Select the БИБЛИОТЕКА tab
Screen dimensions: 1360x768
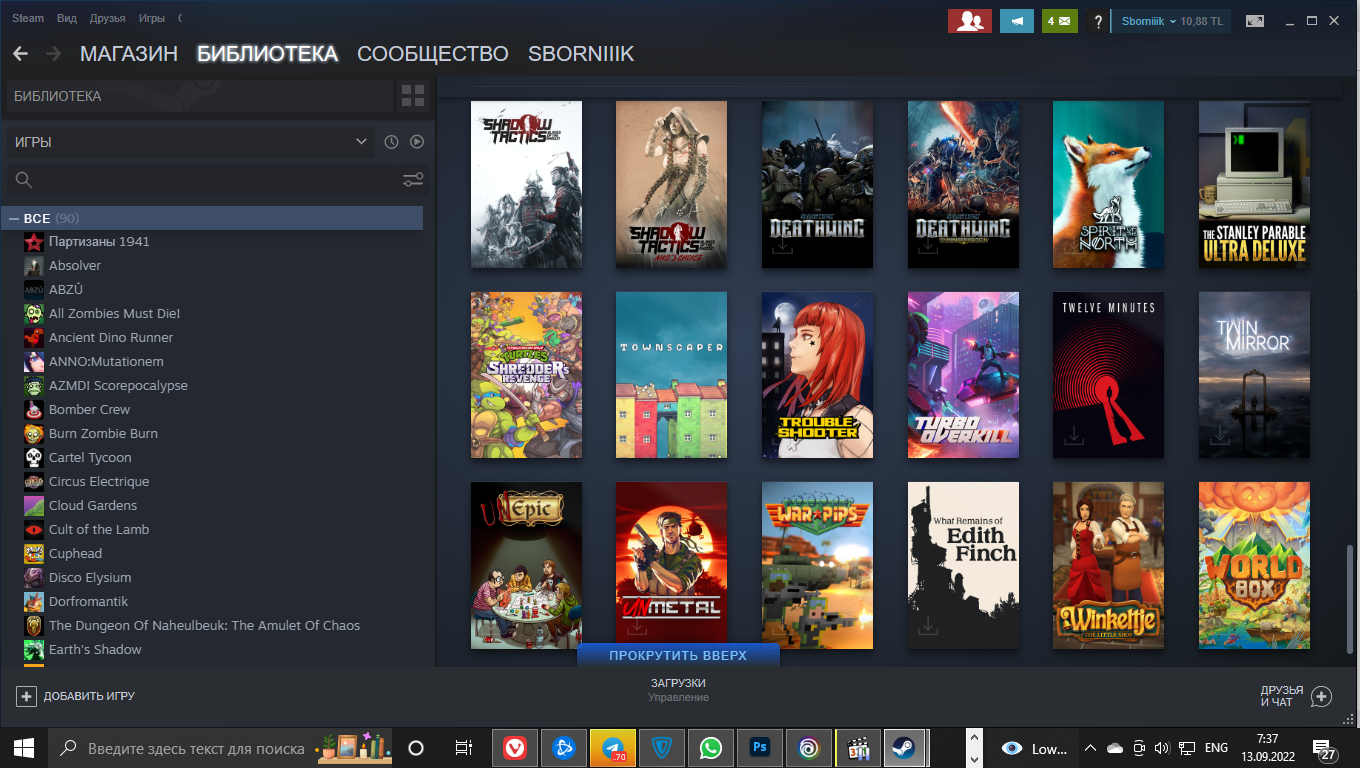click(x=267, y=54)
